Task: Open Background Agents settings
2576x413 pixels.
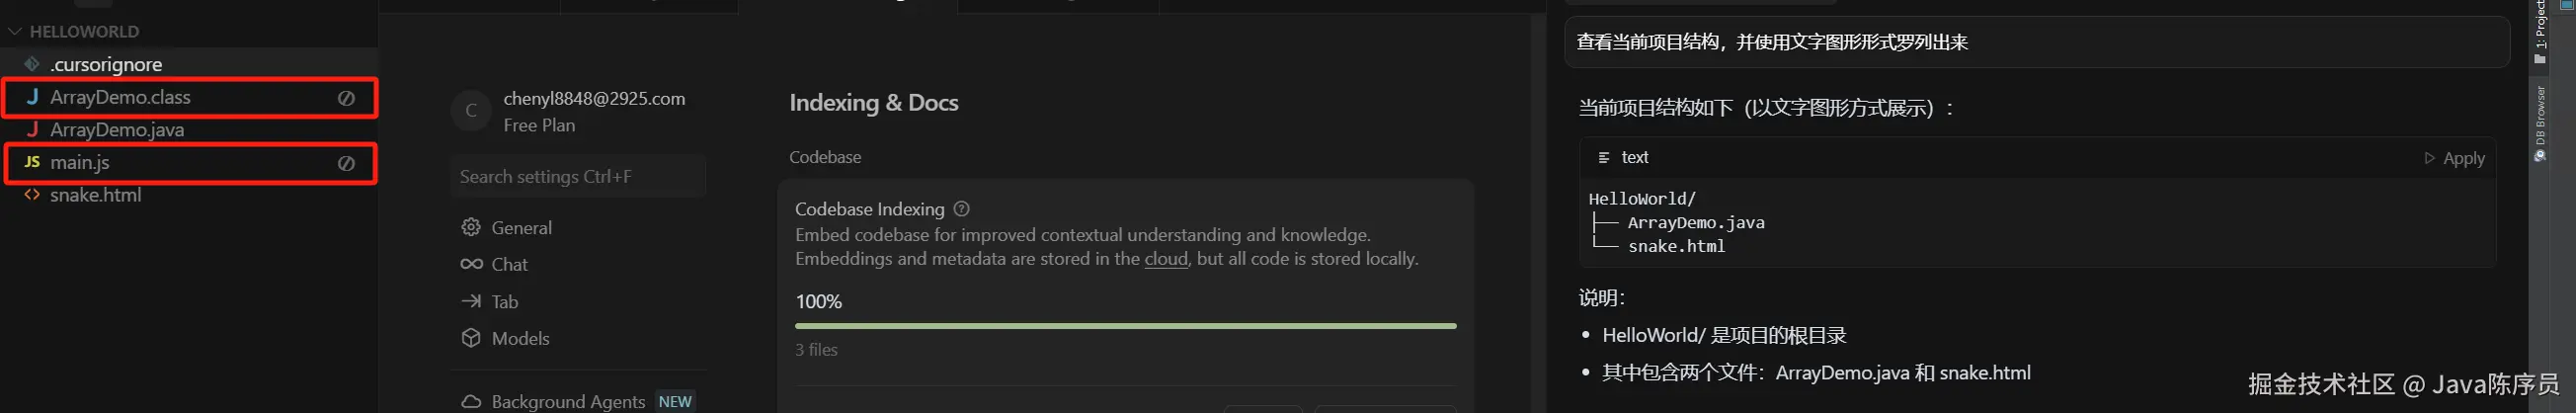Action: (x=567, y=401)
